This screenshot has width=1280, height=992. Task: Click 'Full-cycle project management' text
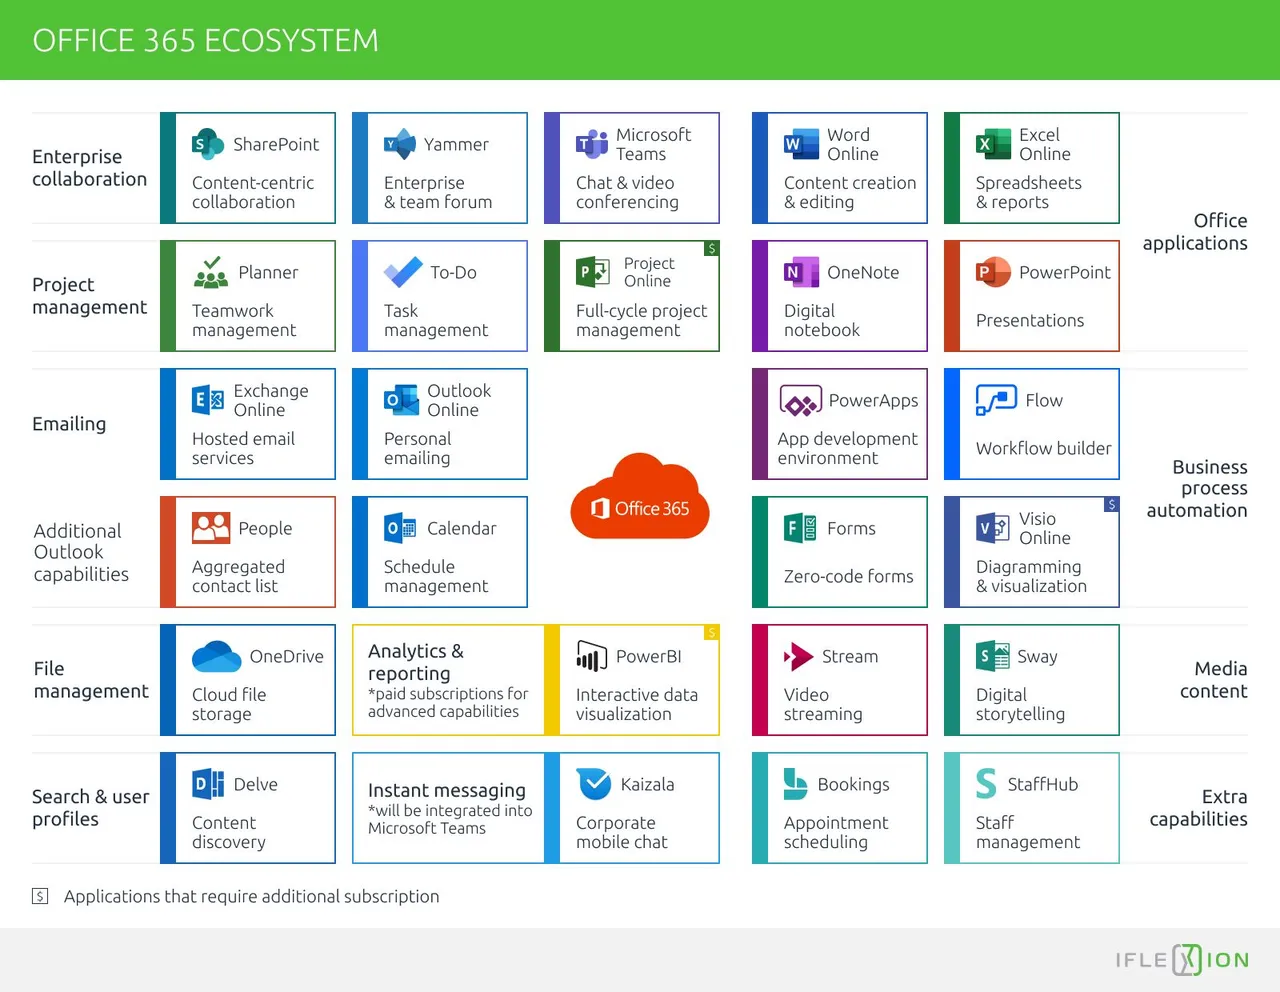[x=641, y=320]
